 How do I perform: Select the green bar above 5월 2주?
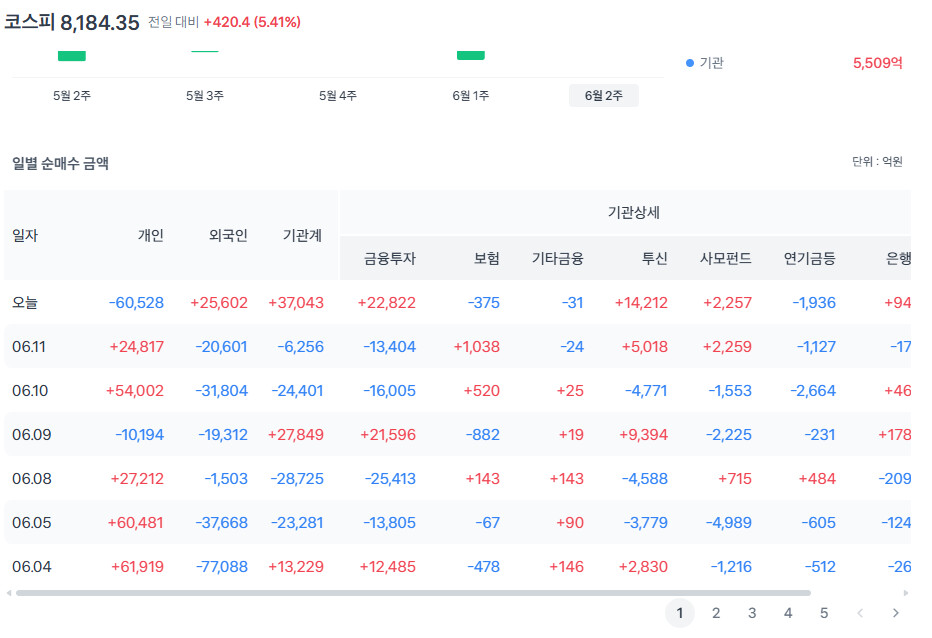pos(72,56)
